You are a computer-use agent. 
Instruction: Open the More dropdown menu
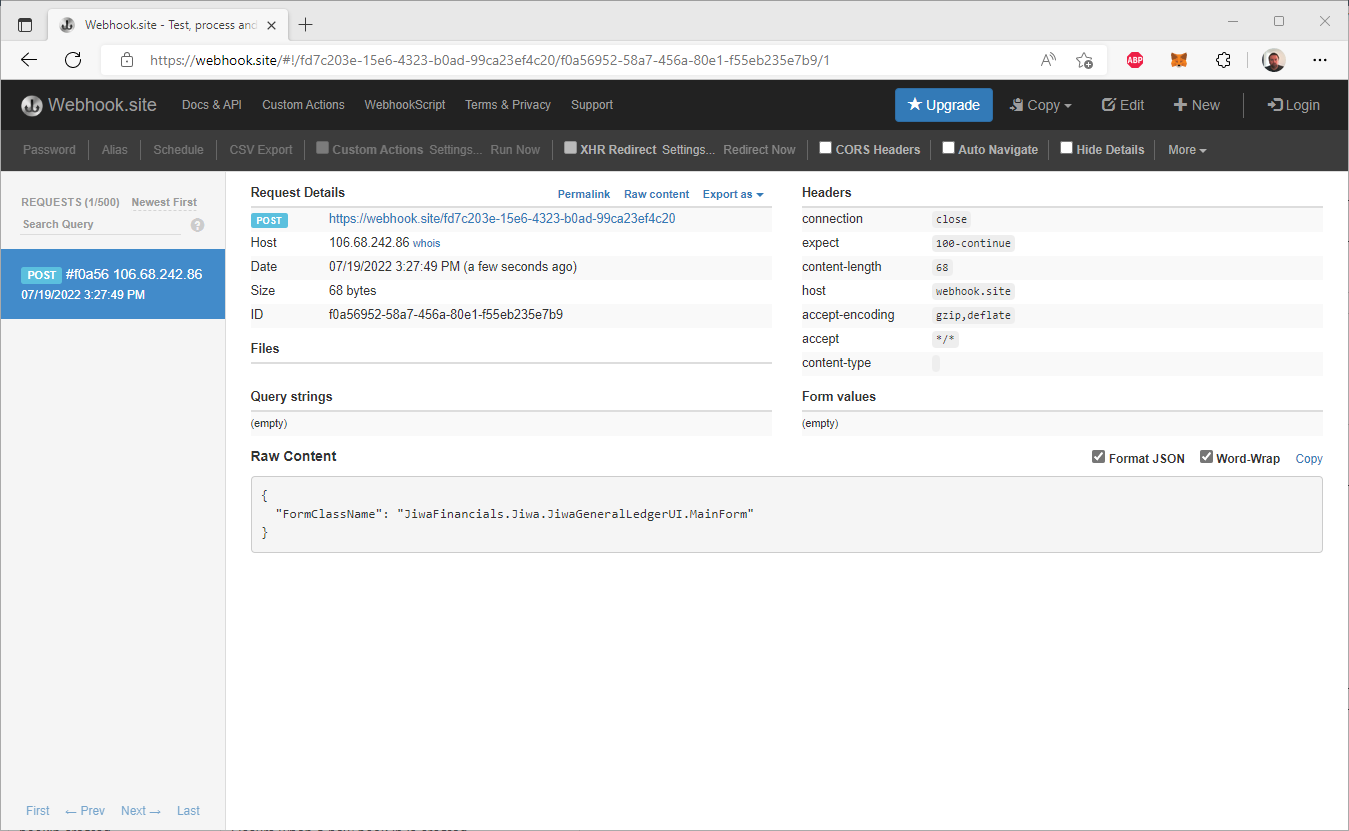pos(1187,150)
